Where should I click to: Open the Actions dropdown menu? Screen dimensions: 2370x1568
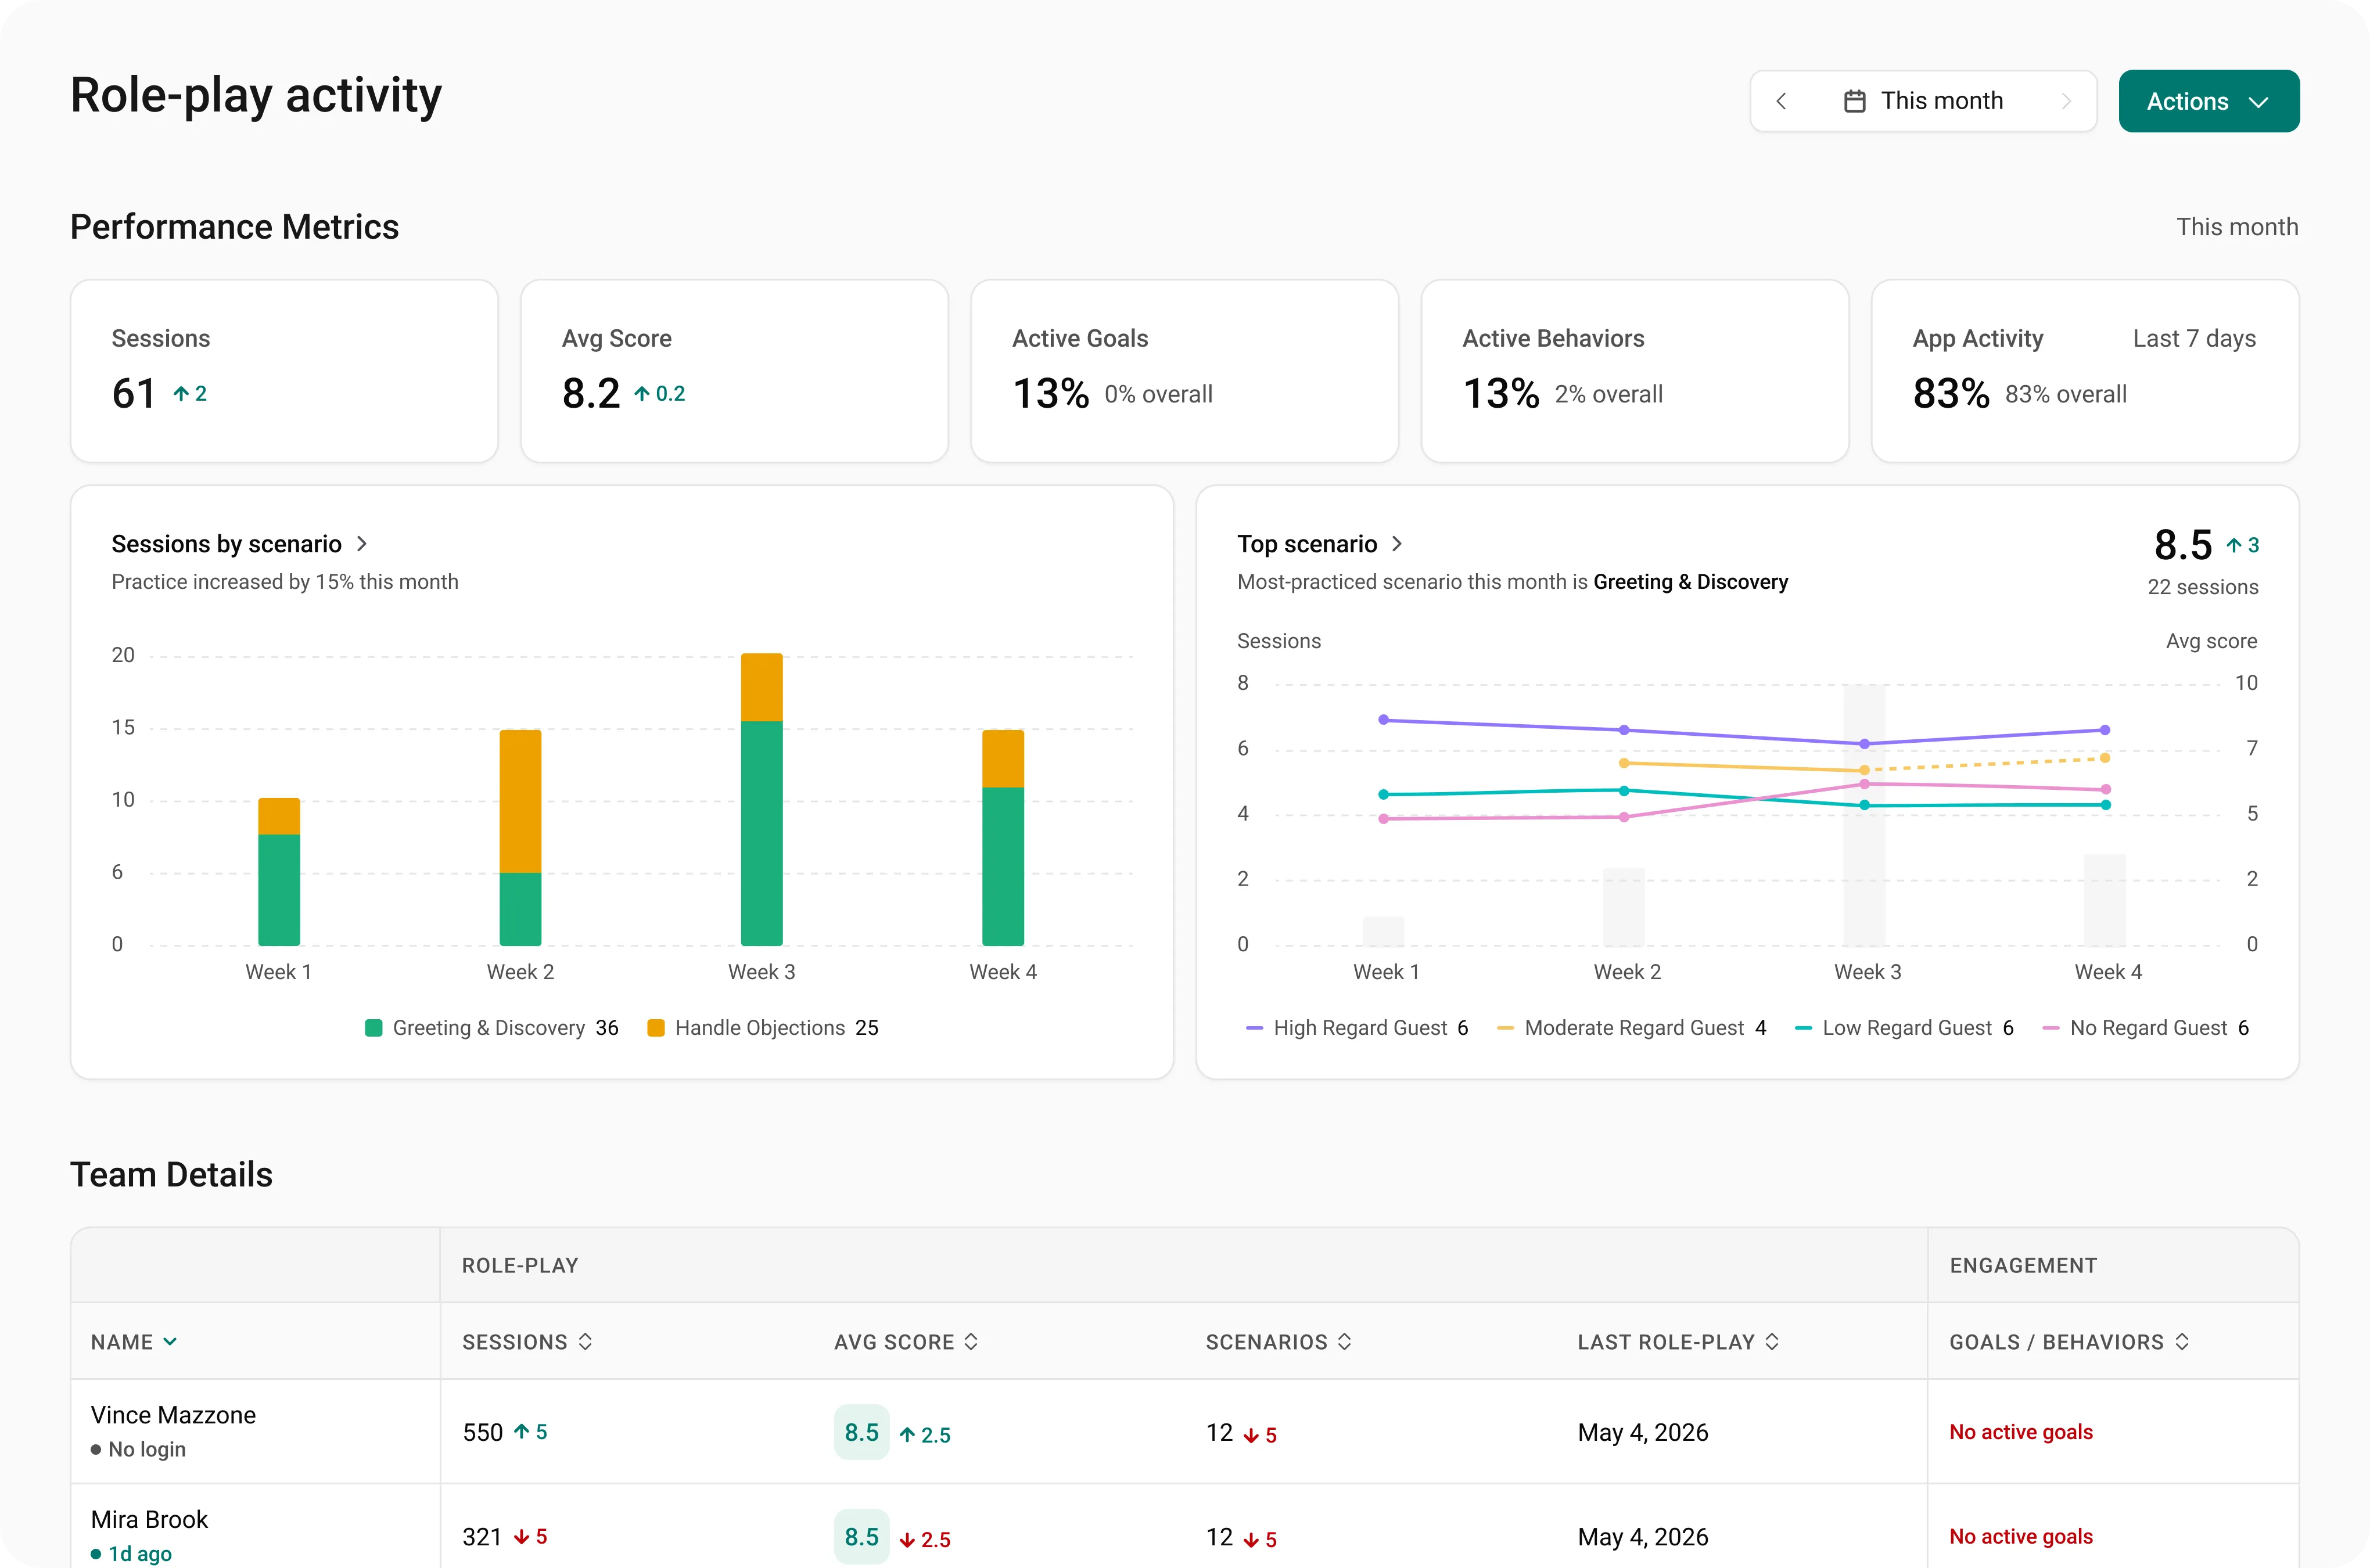point(2208,101)
